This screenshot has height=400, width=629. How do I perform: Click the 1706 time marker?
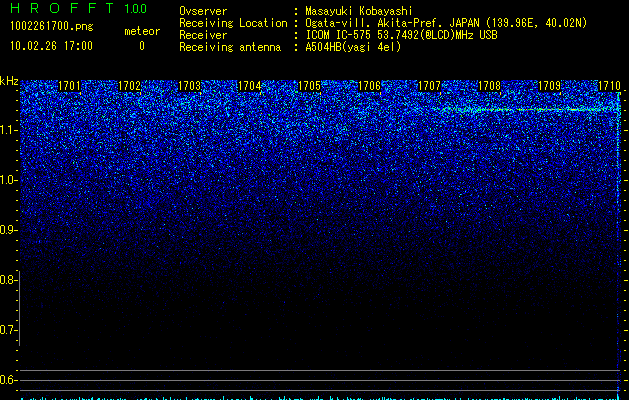pyautogui.click(x=369, y=86)
